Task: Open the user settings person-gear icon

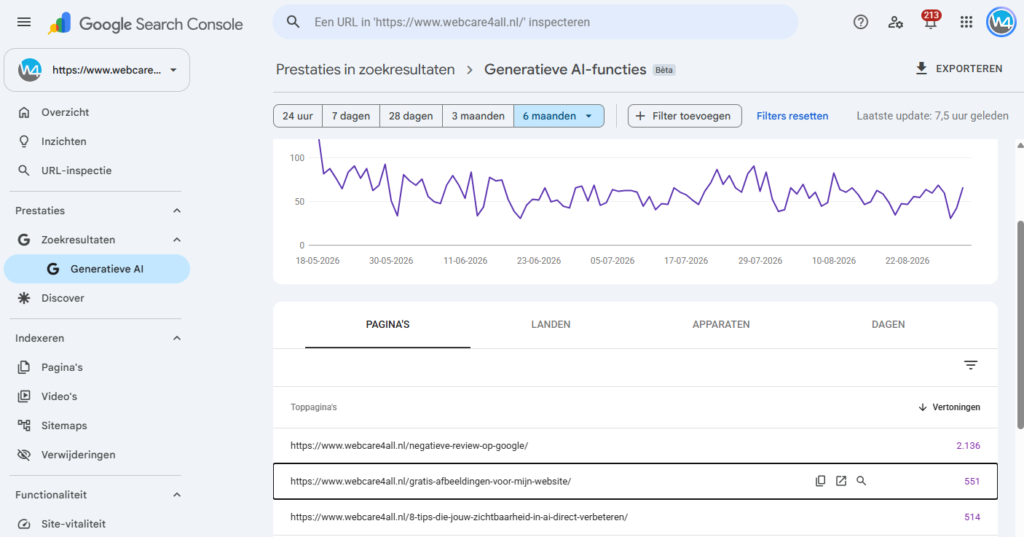Action: pyautogui.click(x=895, y=22)
